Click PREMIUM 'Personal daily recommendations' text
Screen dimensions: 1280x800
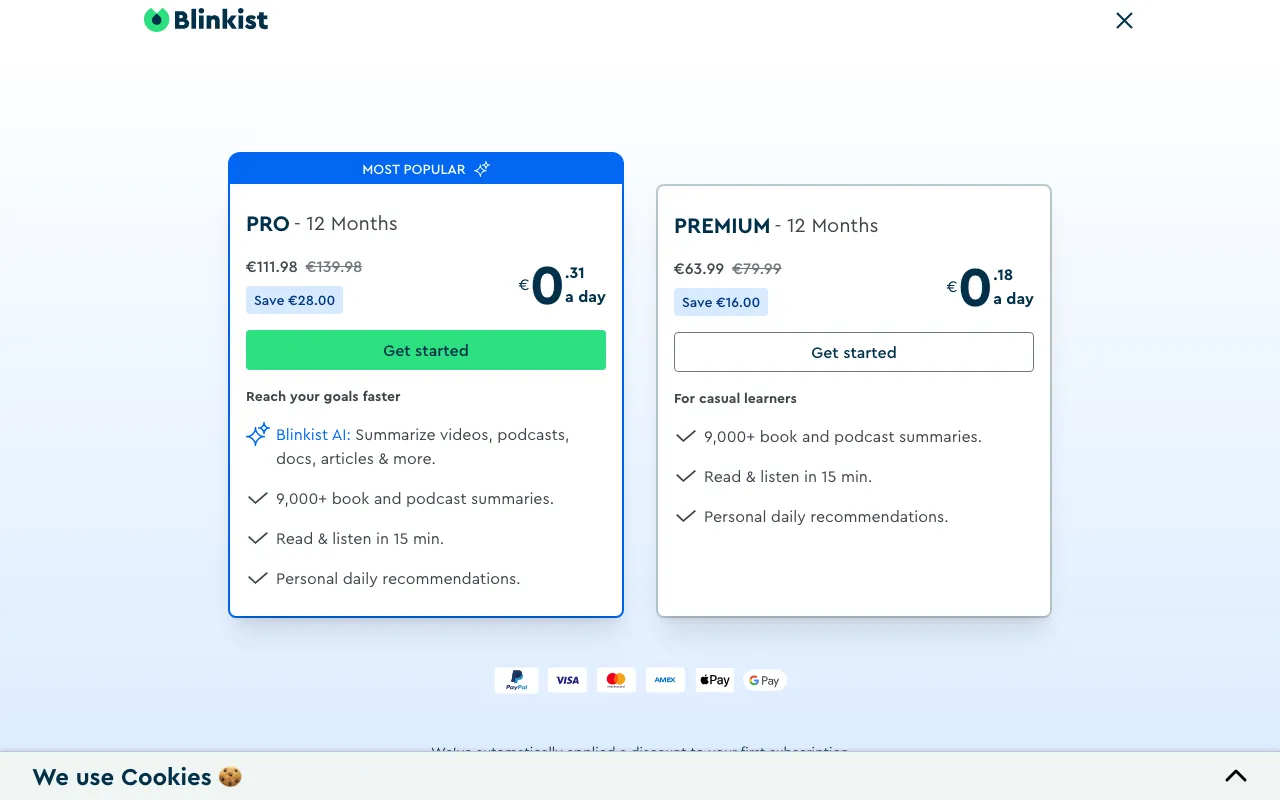[x=826, y=517]
